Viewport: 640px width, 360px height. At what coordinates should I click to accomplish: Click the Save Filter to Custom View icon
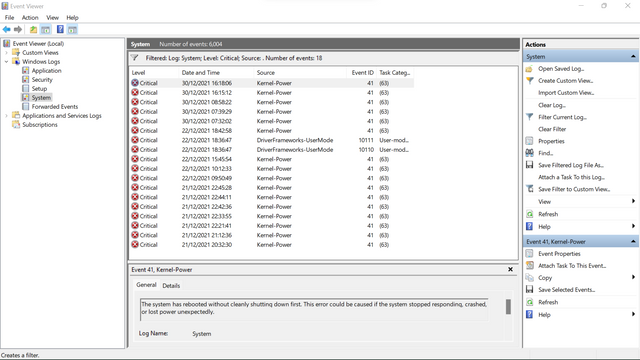pyautogui.click(x=529, y=189)
